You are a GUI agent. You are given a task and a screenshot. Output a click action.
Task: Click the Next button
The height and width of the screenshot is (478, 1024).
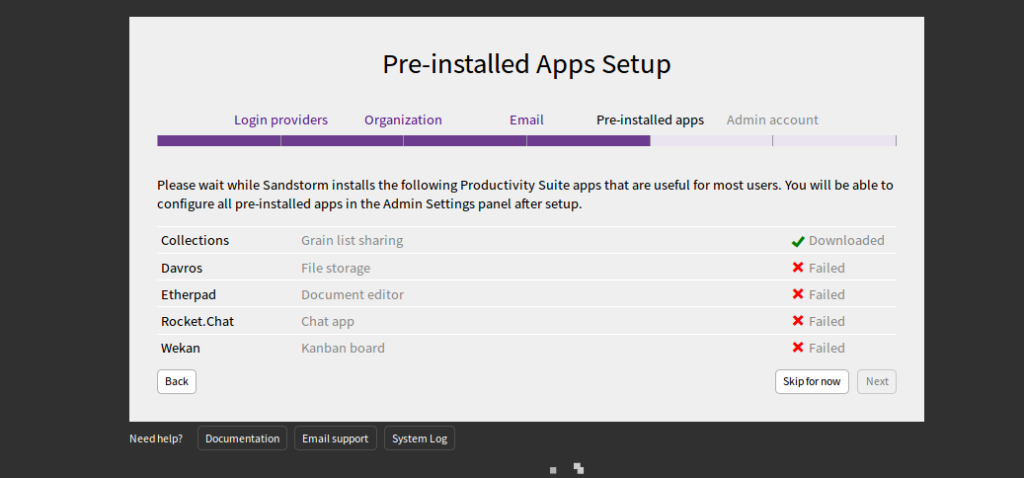point(877,381)
